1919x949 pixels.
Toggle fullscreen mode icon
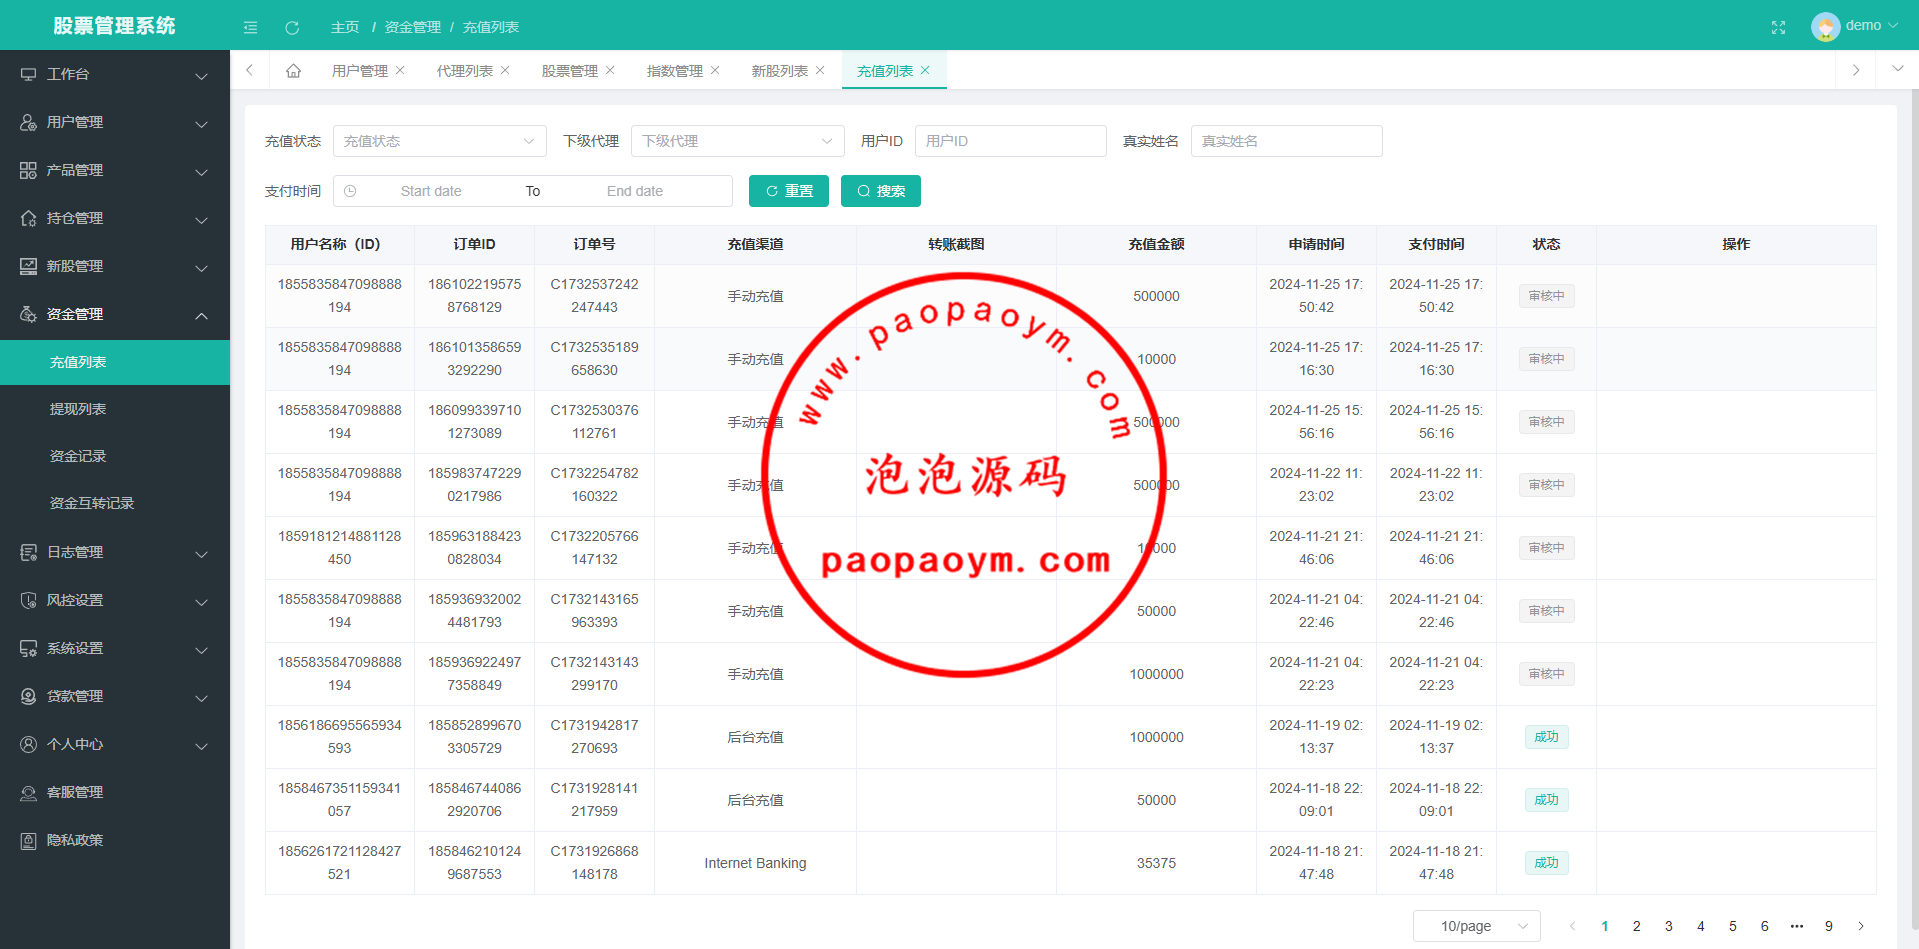pyautogui.click(x=1778, y=27)
